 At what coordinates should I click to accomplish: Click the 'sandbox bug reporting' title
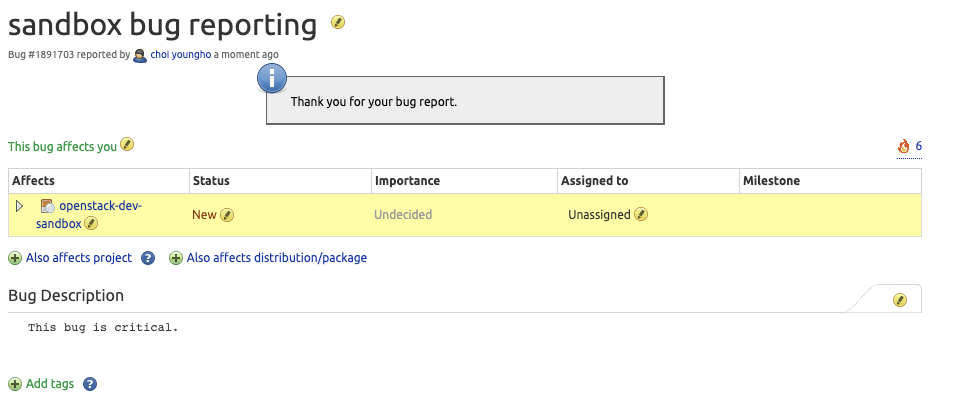(162, 26)
